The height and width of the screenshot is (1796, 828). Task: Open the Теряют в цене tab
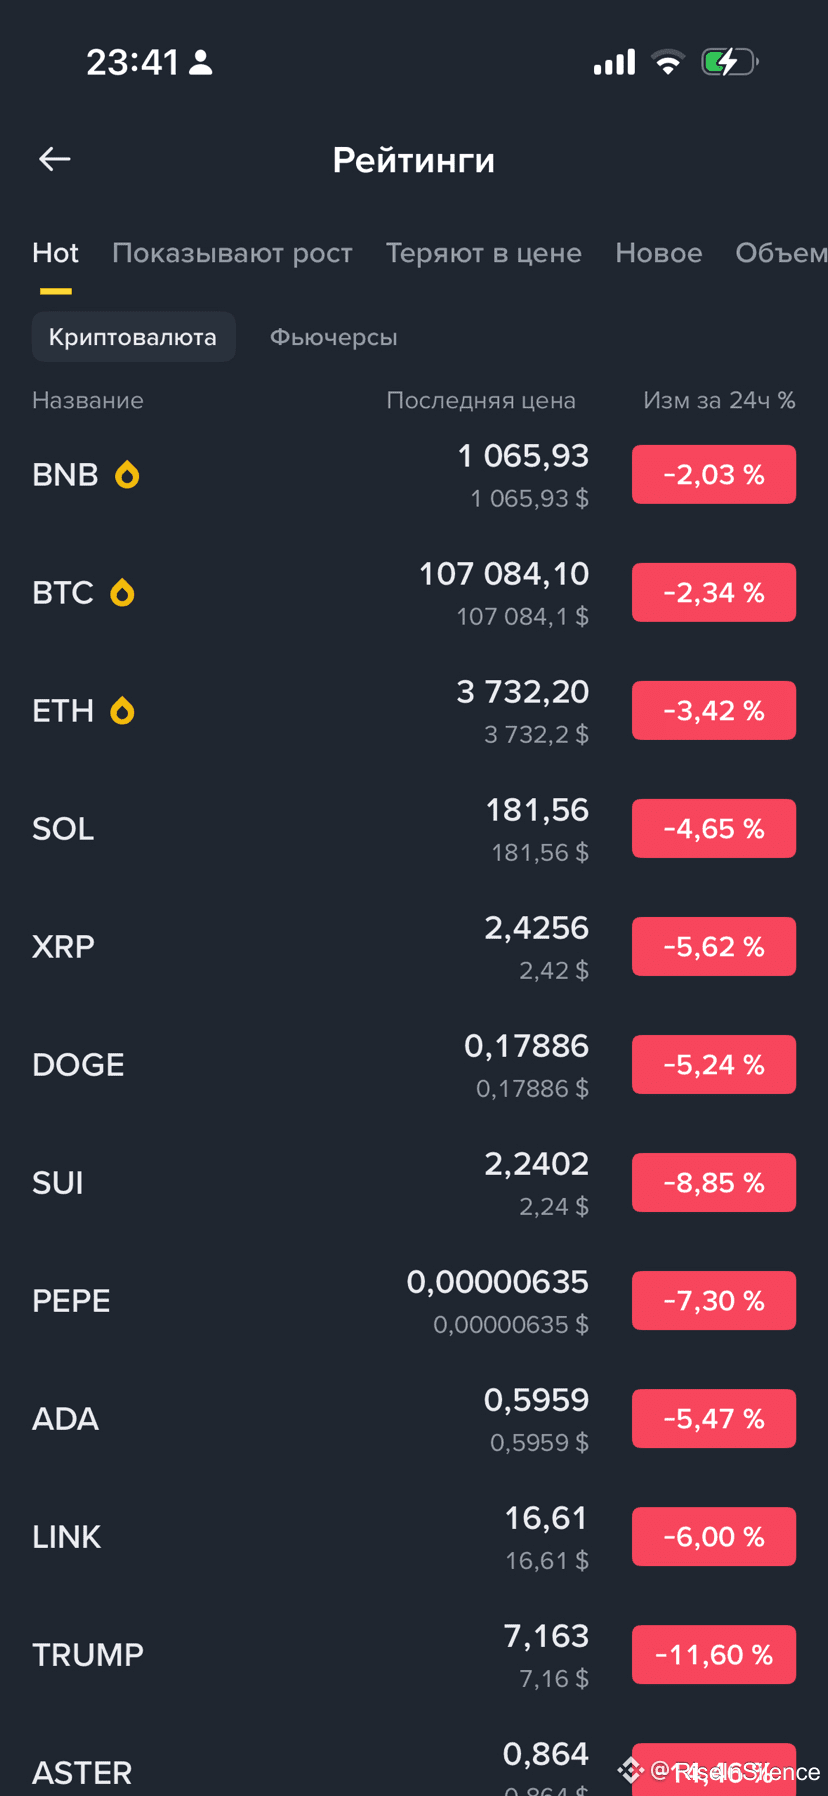click(x=484, y=253)
